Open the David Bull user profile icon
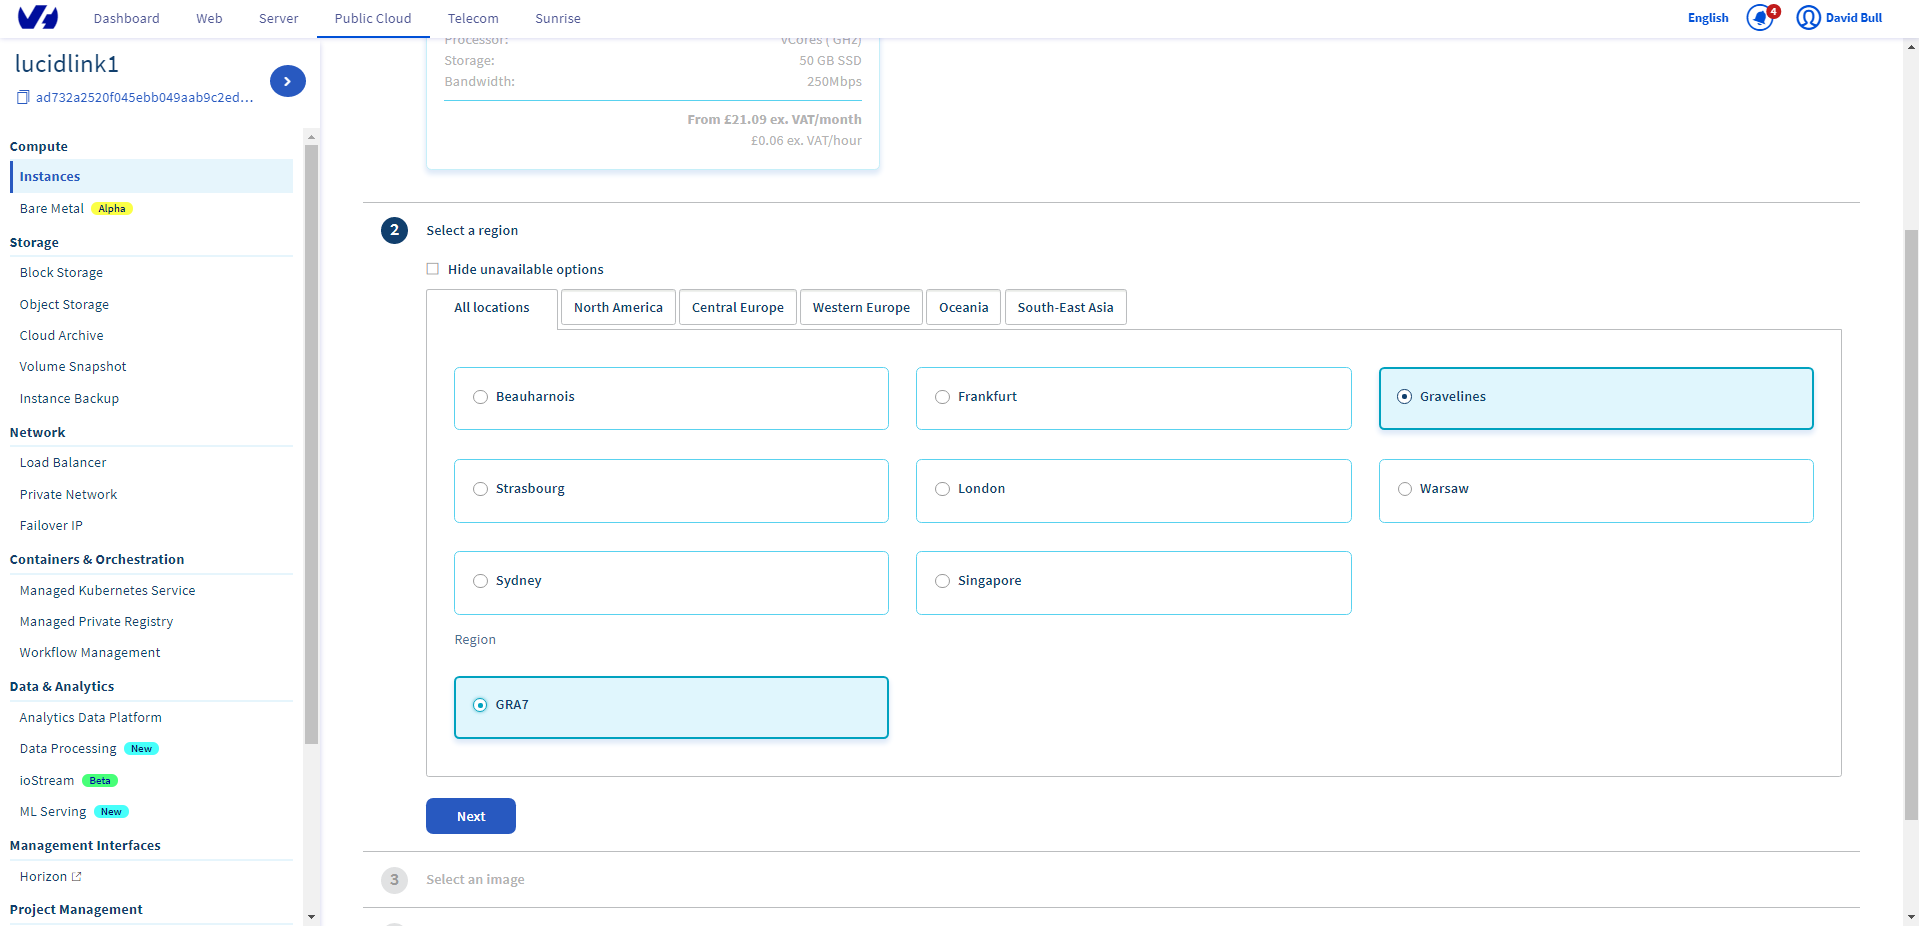The width and height of the screenshot is (1919, 926). click(x=1808, y=18)
